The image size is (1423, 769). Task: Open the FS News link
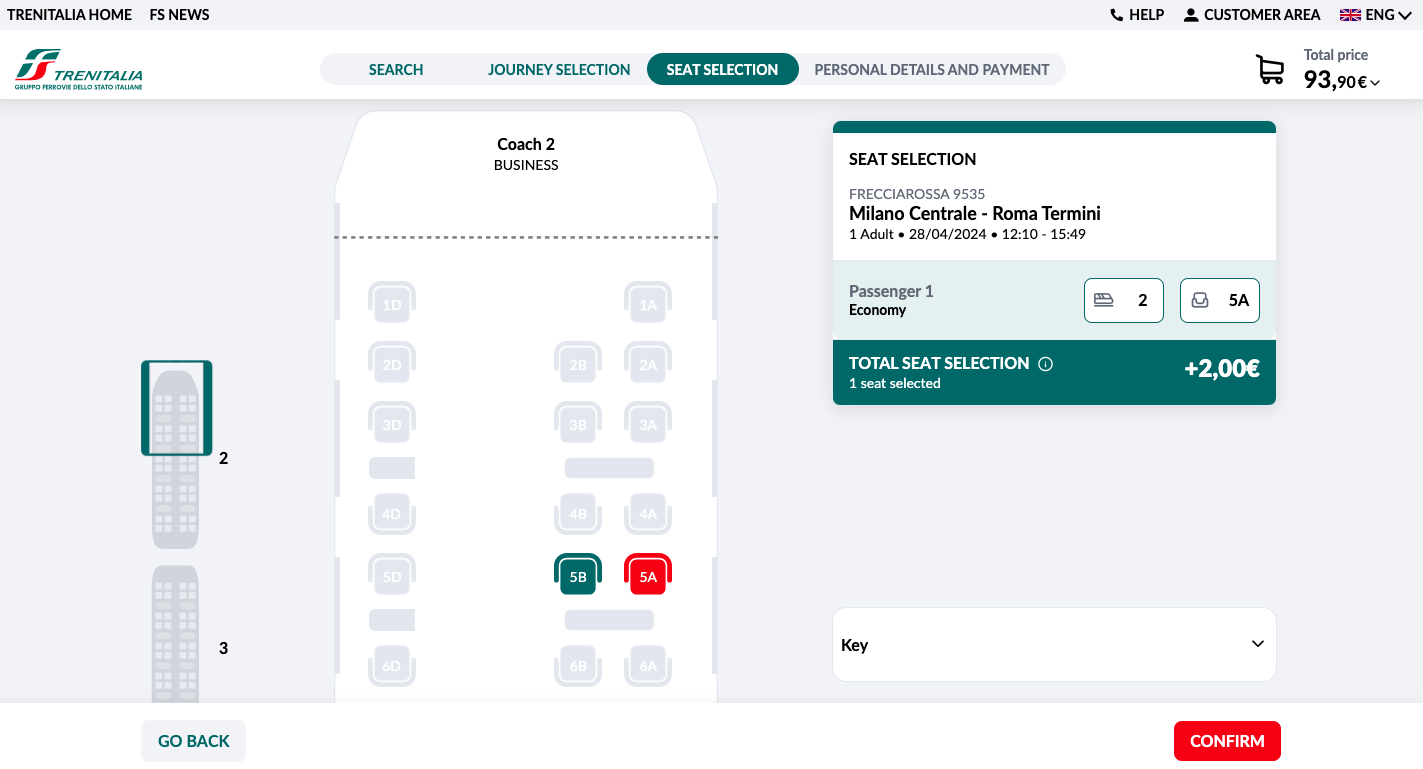(180, 15)
